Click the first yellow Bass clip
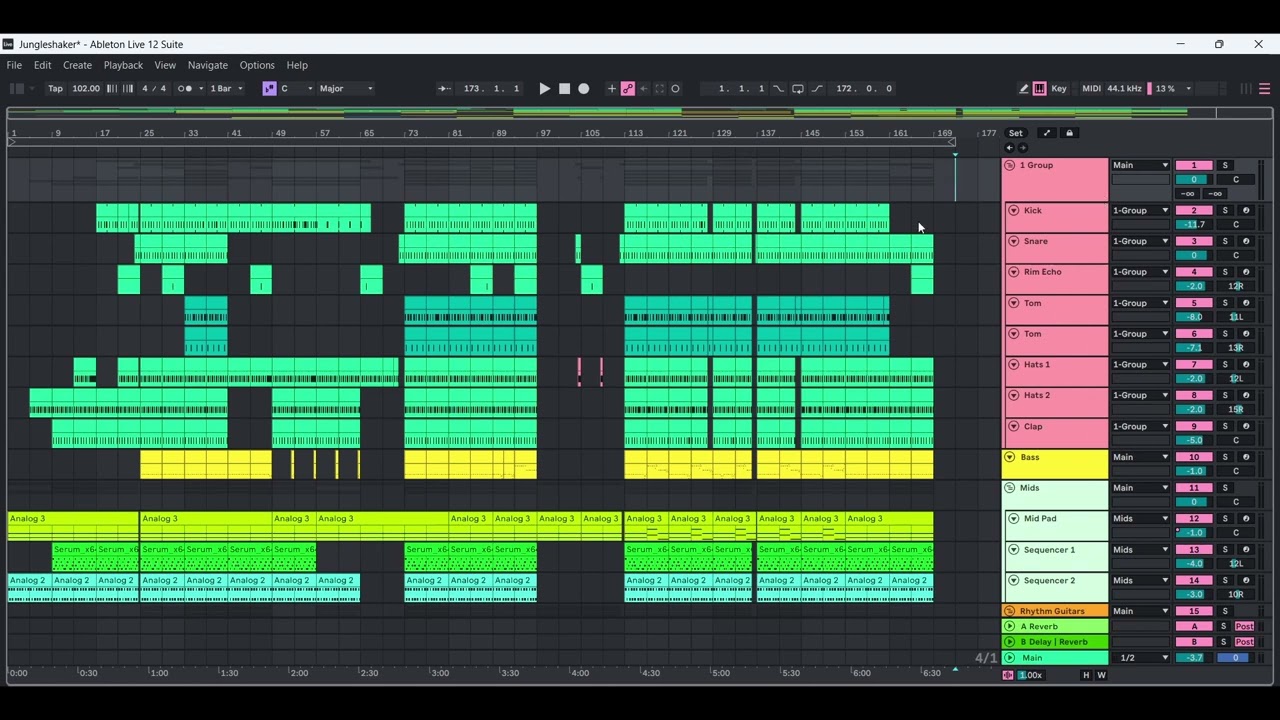The height and width of the screenshot is (720, 1280). tap(206, 465)
